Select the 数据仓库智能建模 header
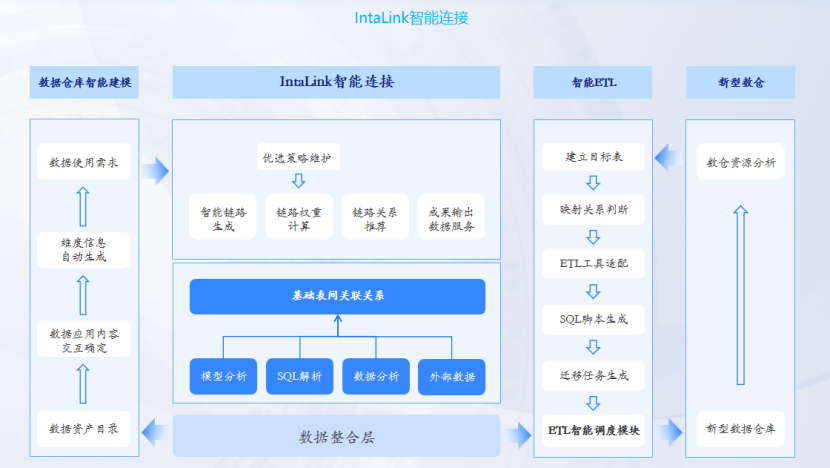This screenshot has height=468, width=830. click(85, 83)
